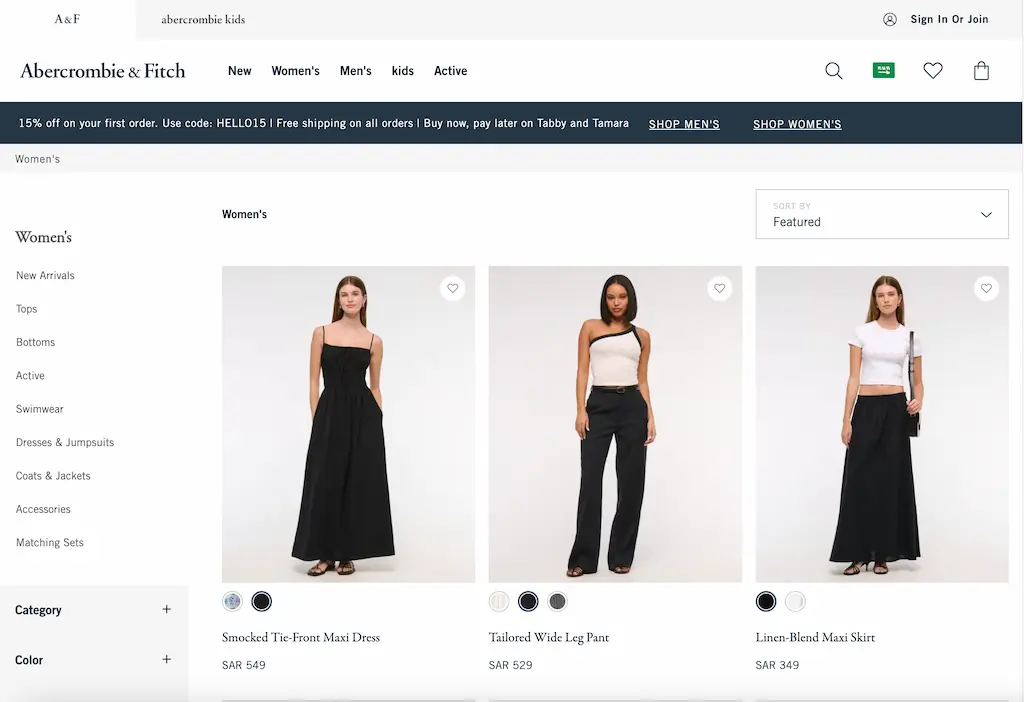The image size is (1024, 702).
Task: Select the blue floral swatch for maxi dress
Action: point(232,601)
